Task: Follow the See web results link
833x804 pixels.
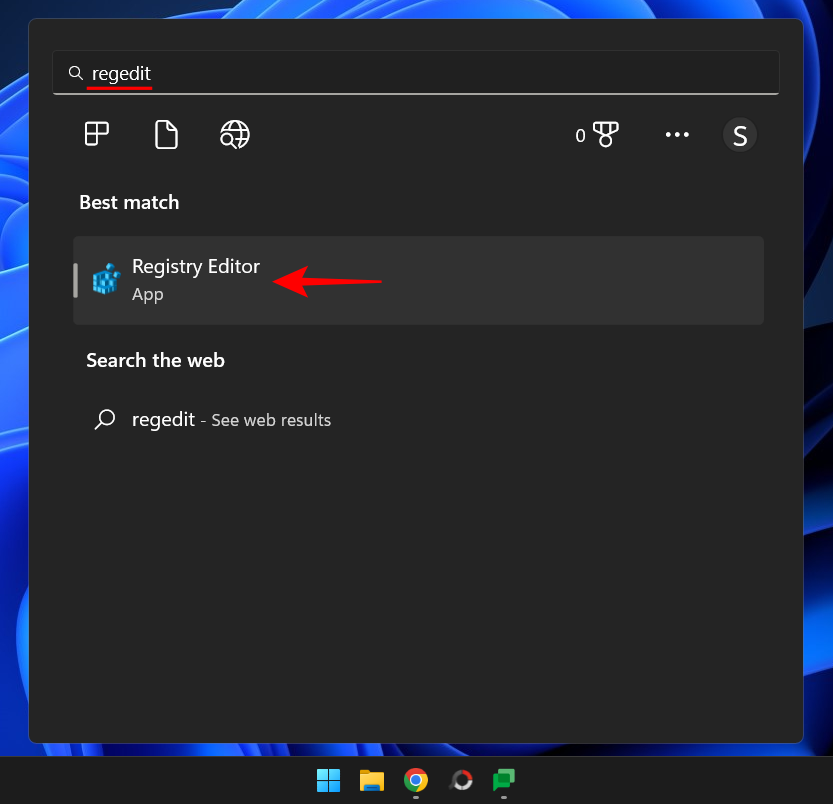Action: (x=270, y=419)
